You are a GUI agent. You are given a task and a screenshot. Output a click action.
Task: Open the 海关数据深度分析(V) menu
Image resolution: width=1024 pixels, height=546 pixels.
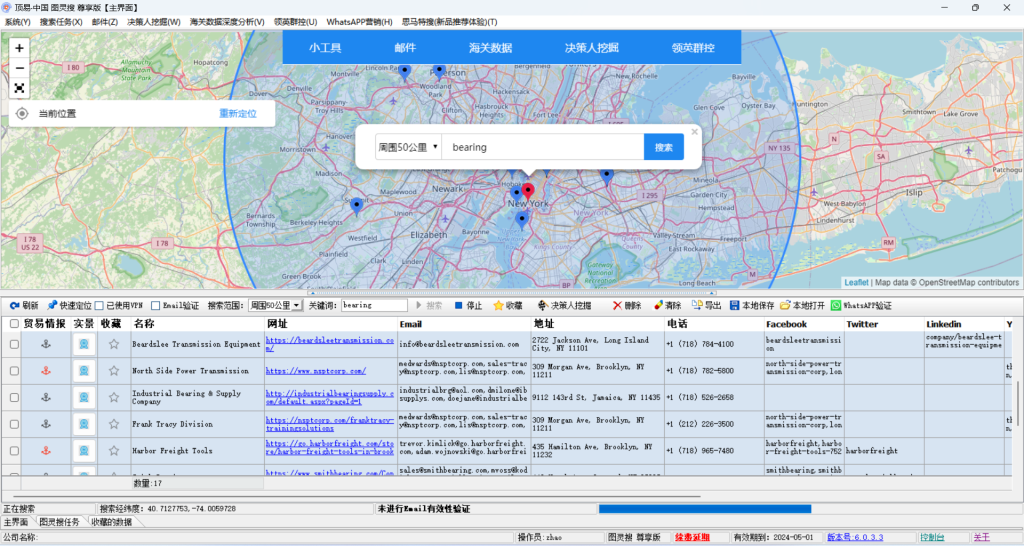227,21
